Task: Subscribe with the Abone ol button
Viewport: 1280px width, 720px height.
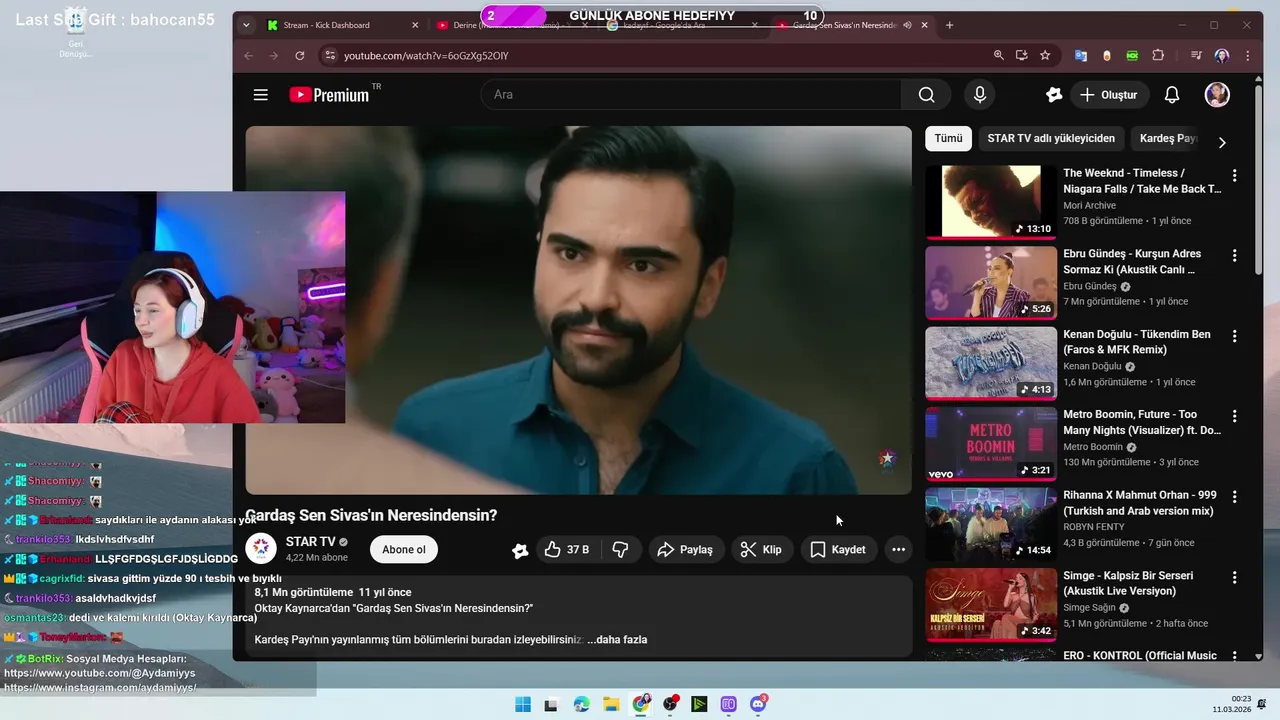Action: click(x=404, y=549)
